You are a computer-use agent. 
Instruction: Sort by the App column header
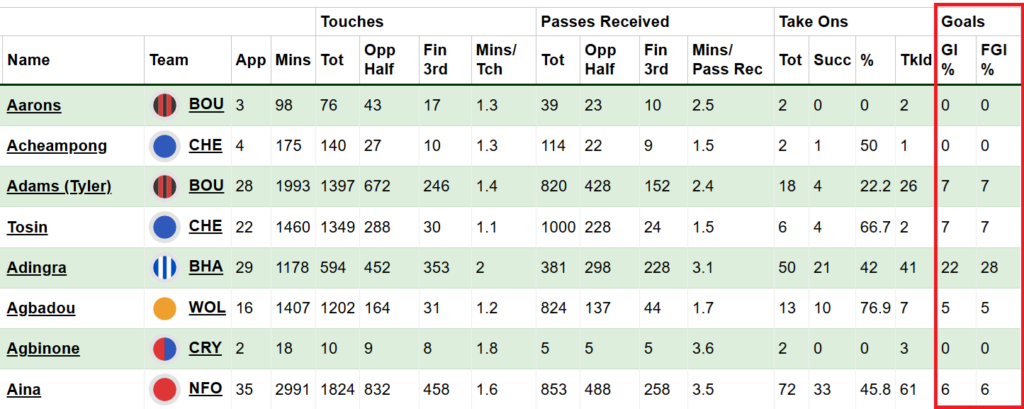249,60
